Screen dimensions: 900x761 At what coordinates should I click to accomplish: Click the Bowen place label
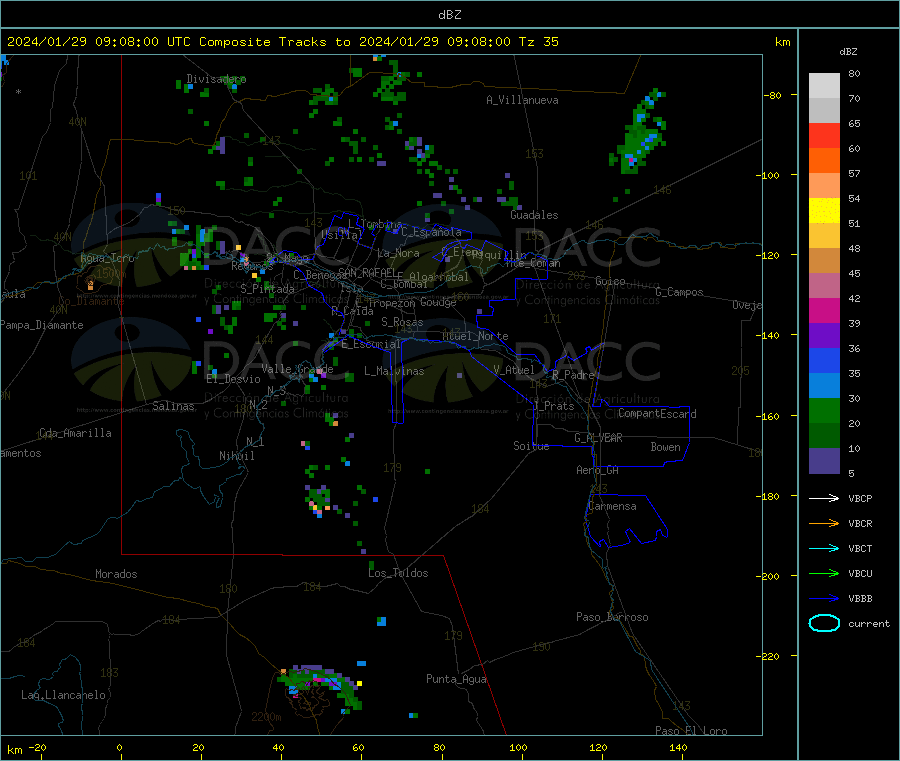click(665, 447)
